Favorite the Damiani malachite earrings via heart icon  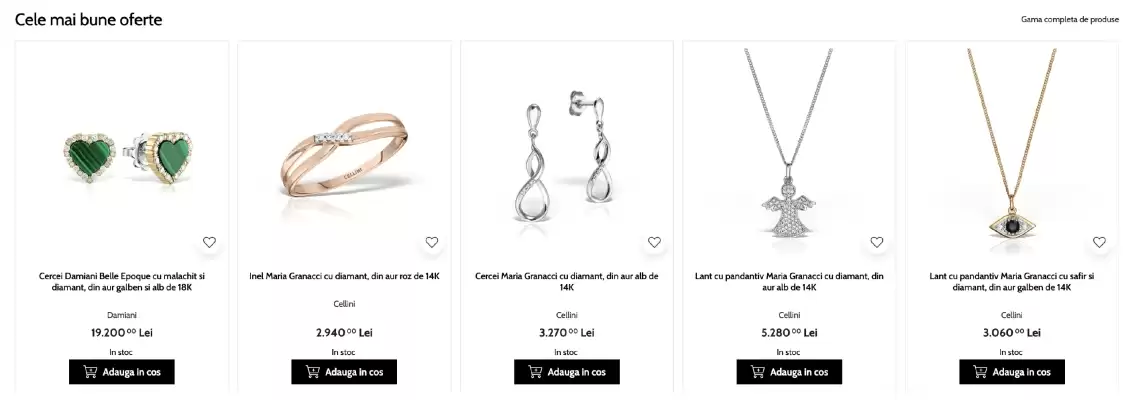point(209,242)
